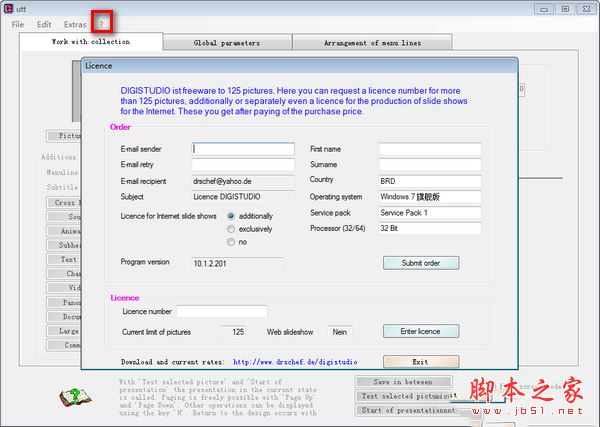Viewport: 600px width, 427px height.
Task: Click the Save in between button
Action: coord(403,382)
